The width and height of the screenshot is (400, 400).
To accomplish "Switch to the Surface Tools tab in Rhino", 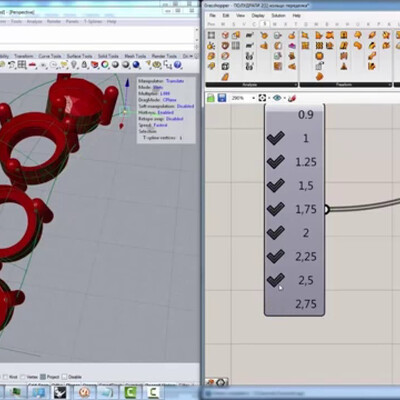I will click(x=79, y=56).
